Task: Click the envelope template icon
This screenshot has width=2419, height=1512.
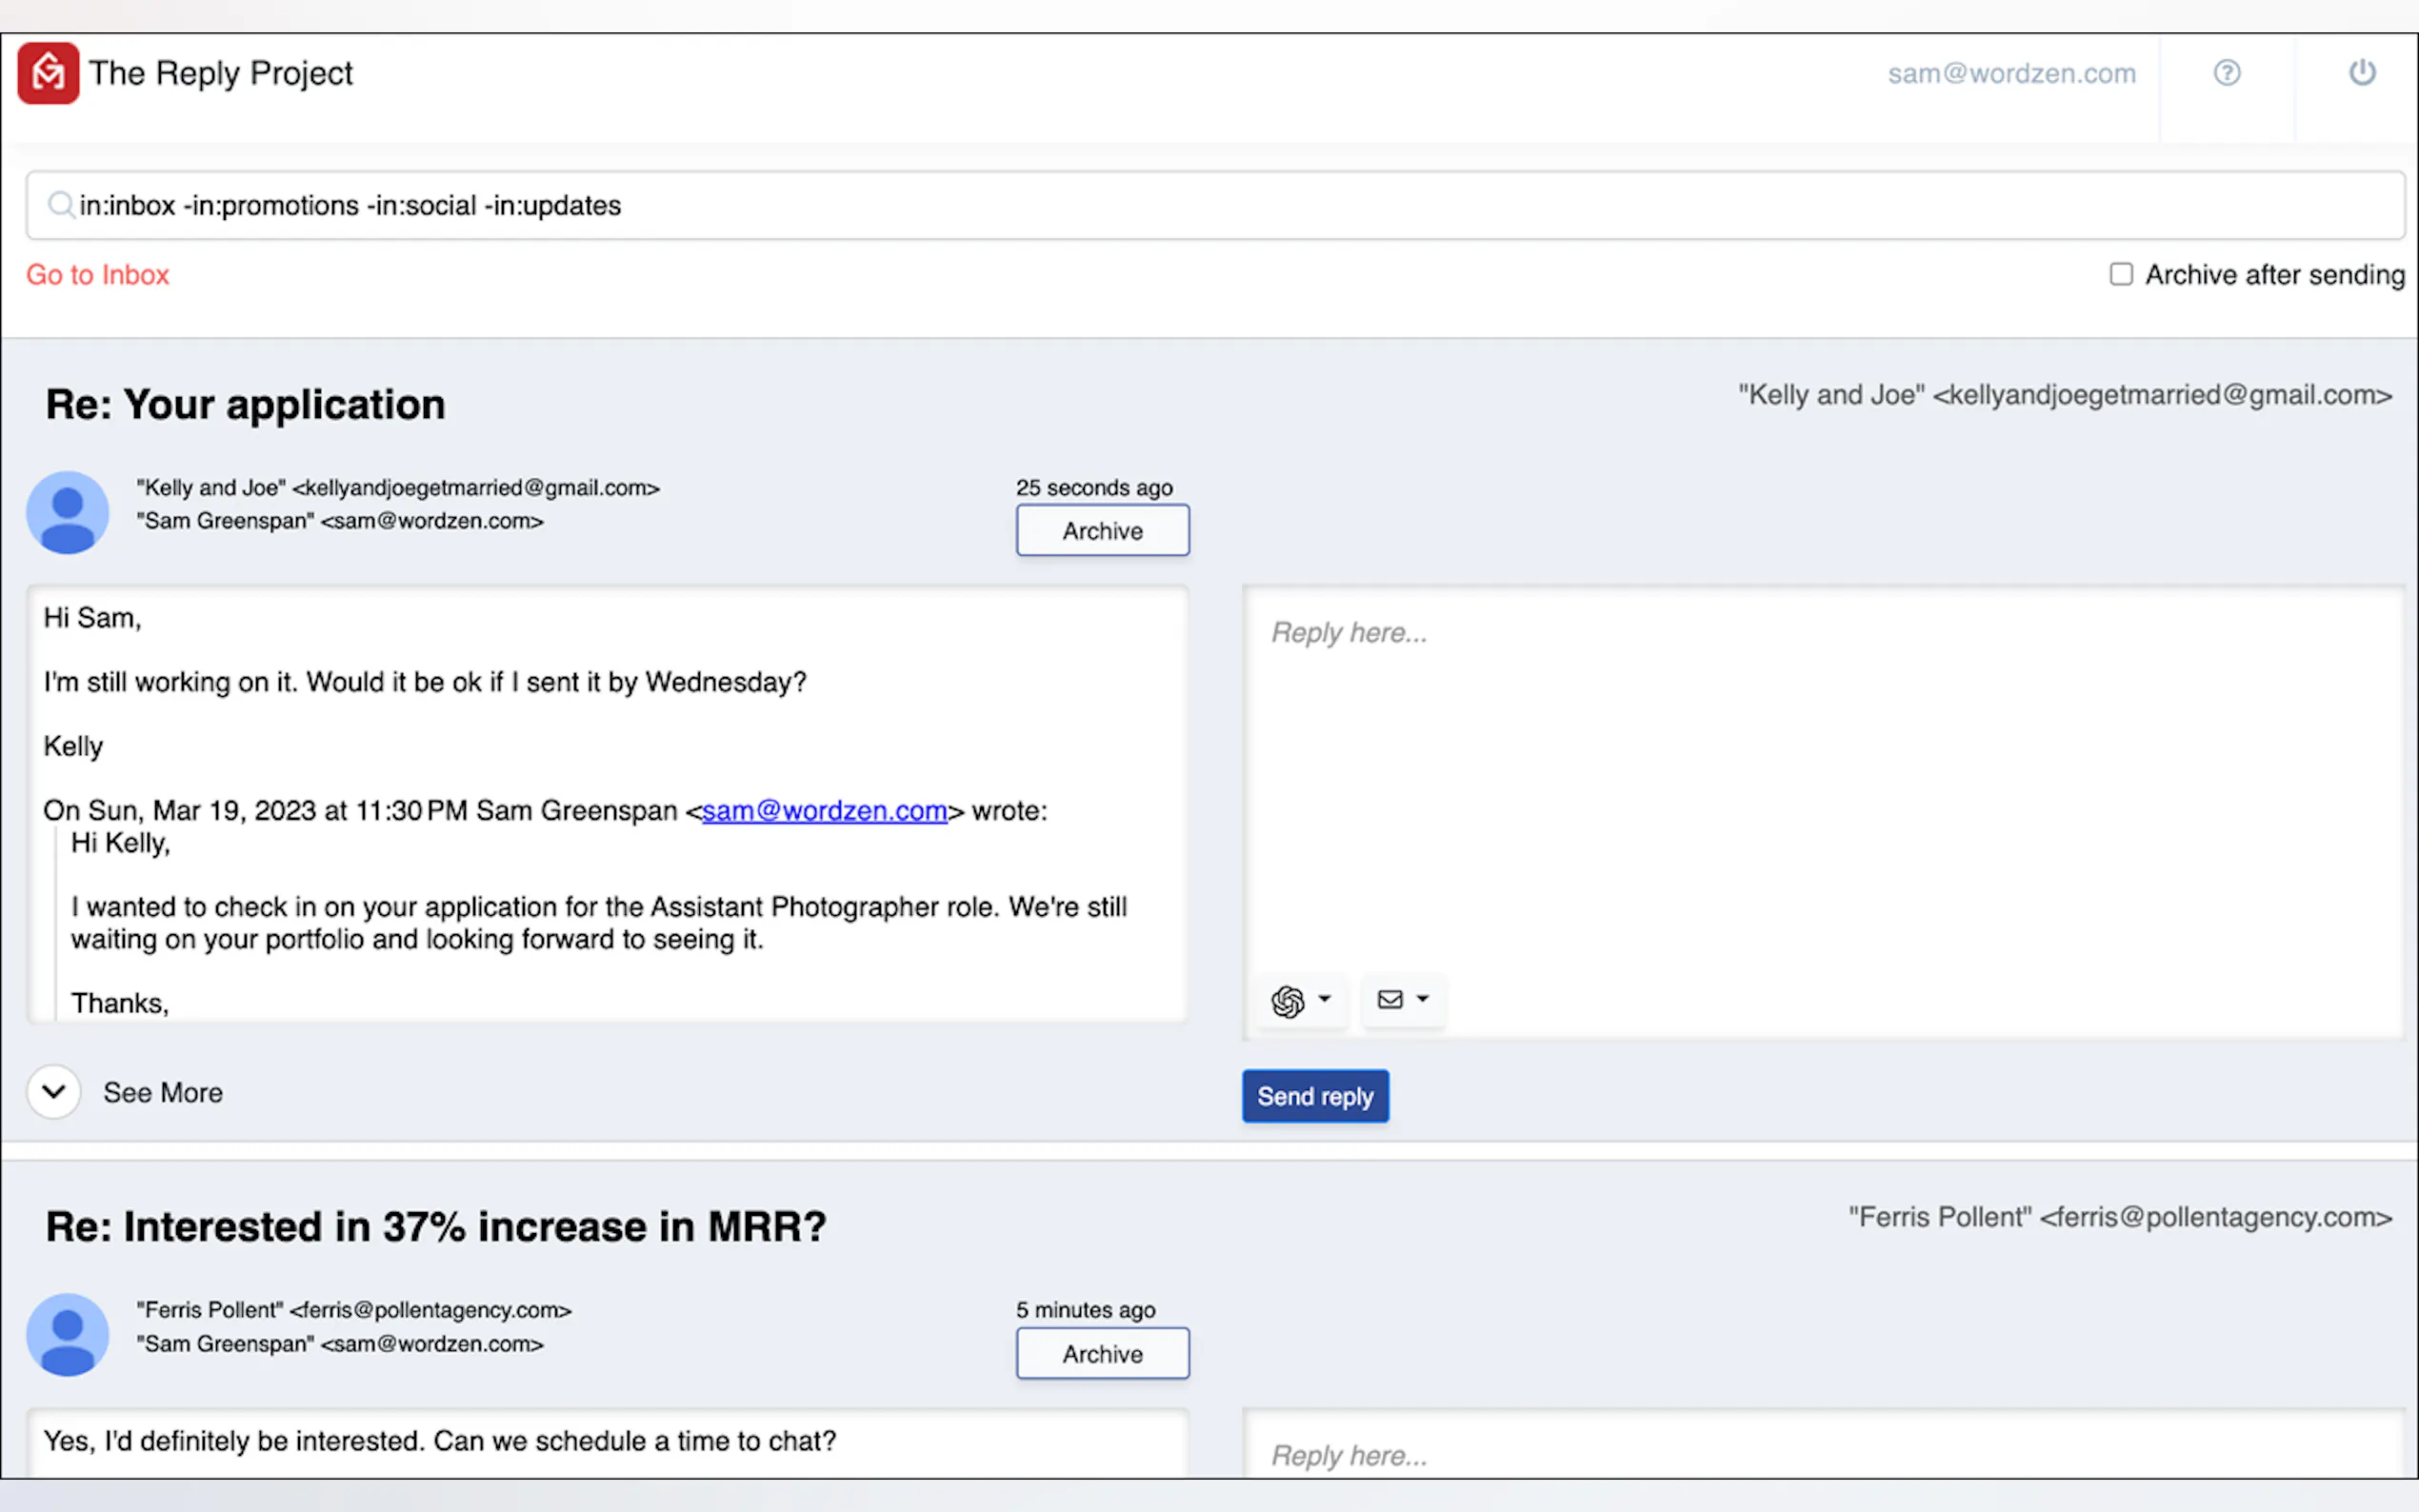Action: pos(1390,999)
